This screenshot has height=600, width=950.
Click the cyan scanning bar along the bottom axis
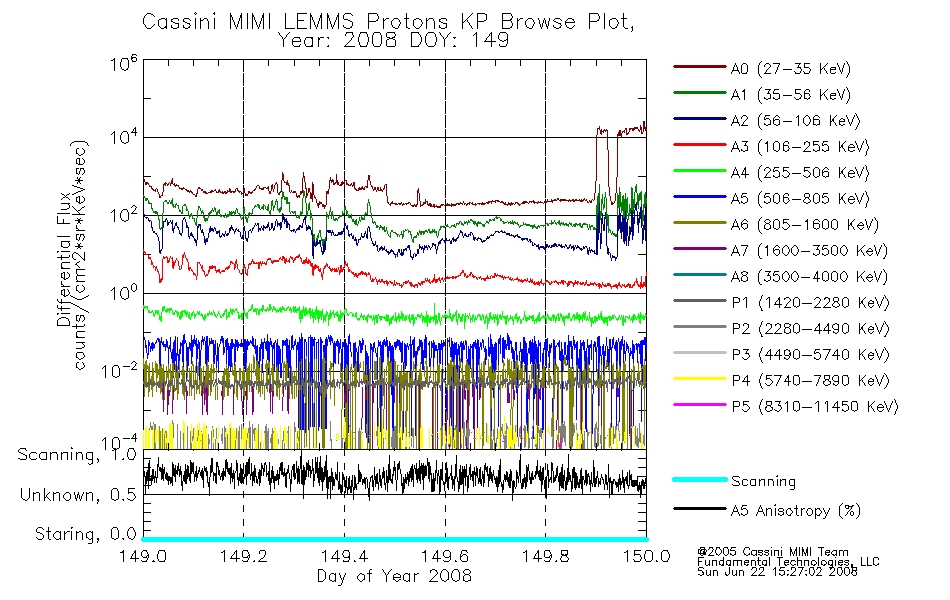[x=394, y=539]
